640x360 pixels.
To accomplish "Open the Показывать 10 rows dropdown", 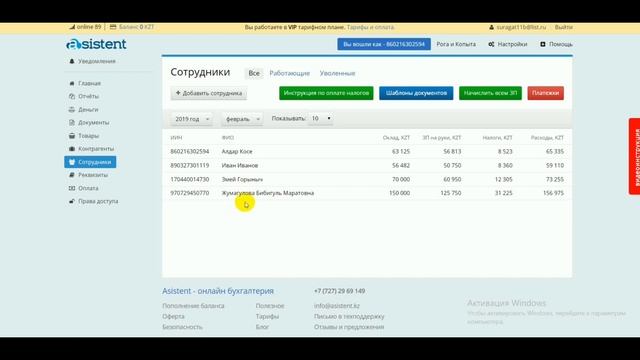I will (320, 118).
